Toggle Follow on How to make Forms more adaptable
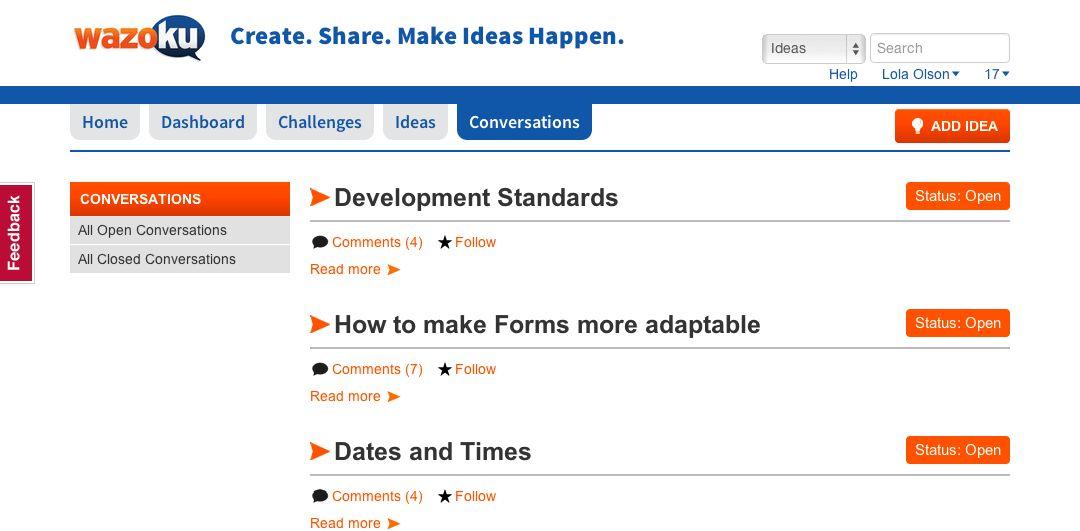The image size is (1080, 531). click(475, 369)
